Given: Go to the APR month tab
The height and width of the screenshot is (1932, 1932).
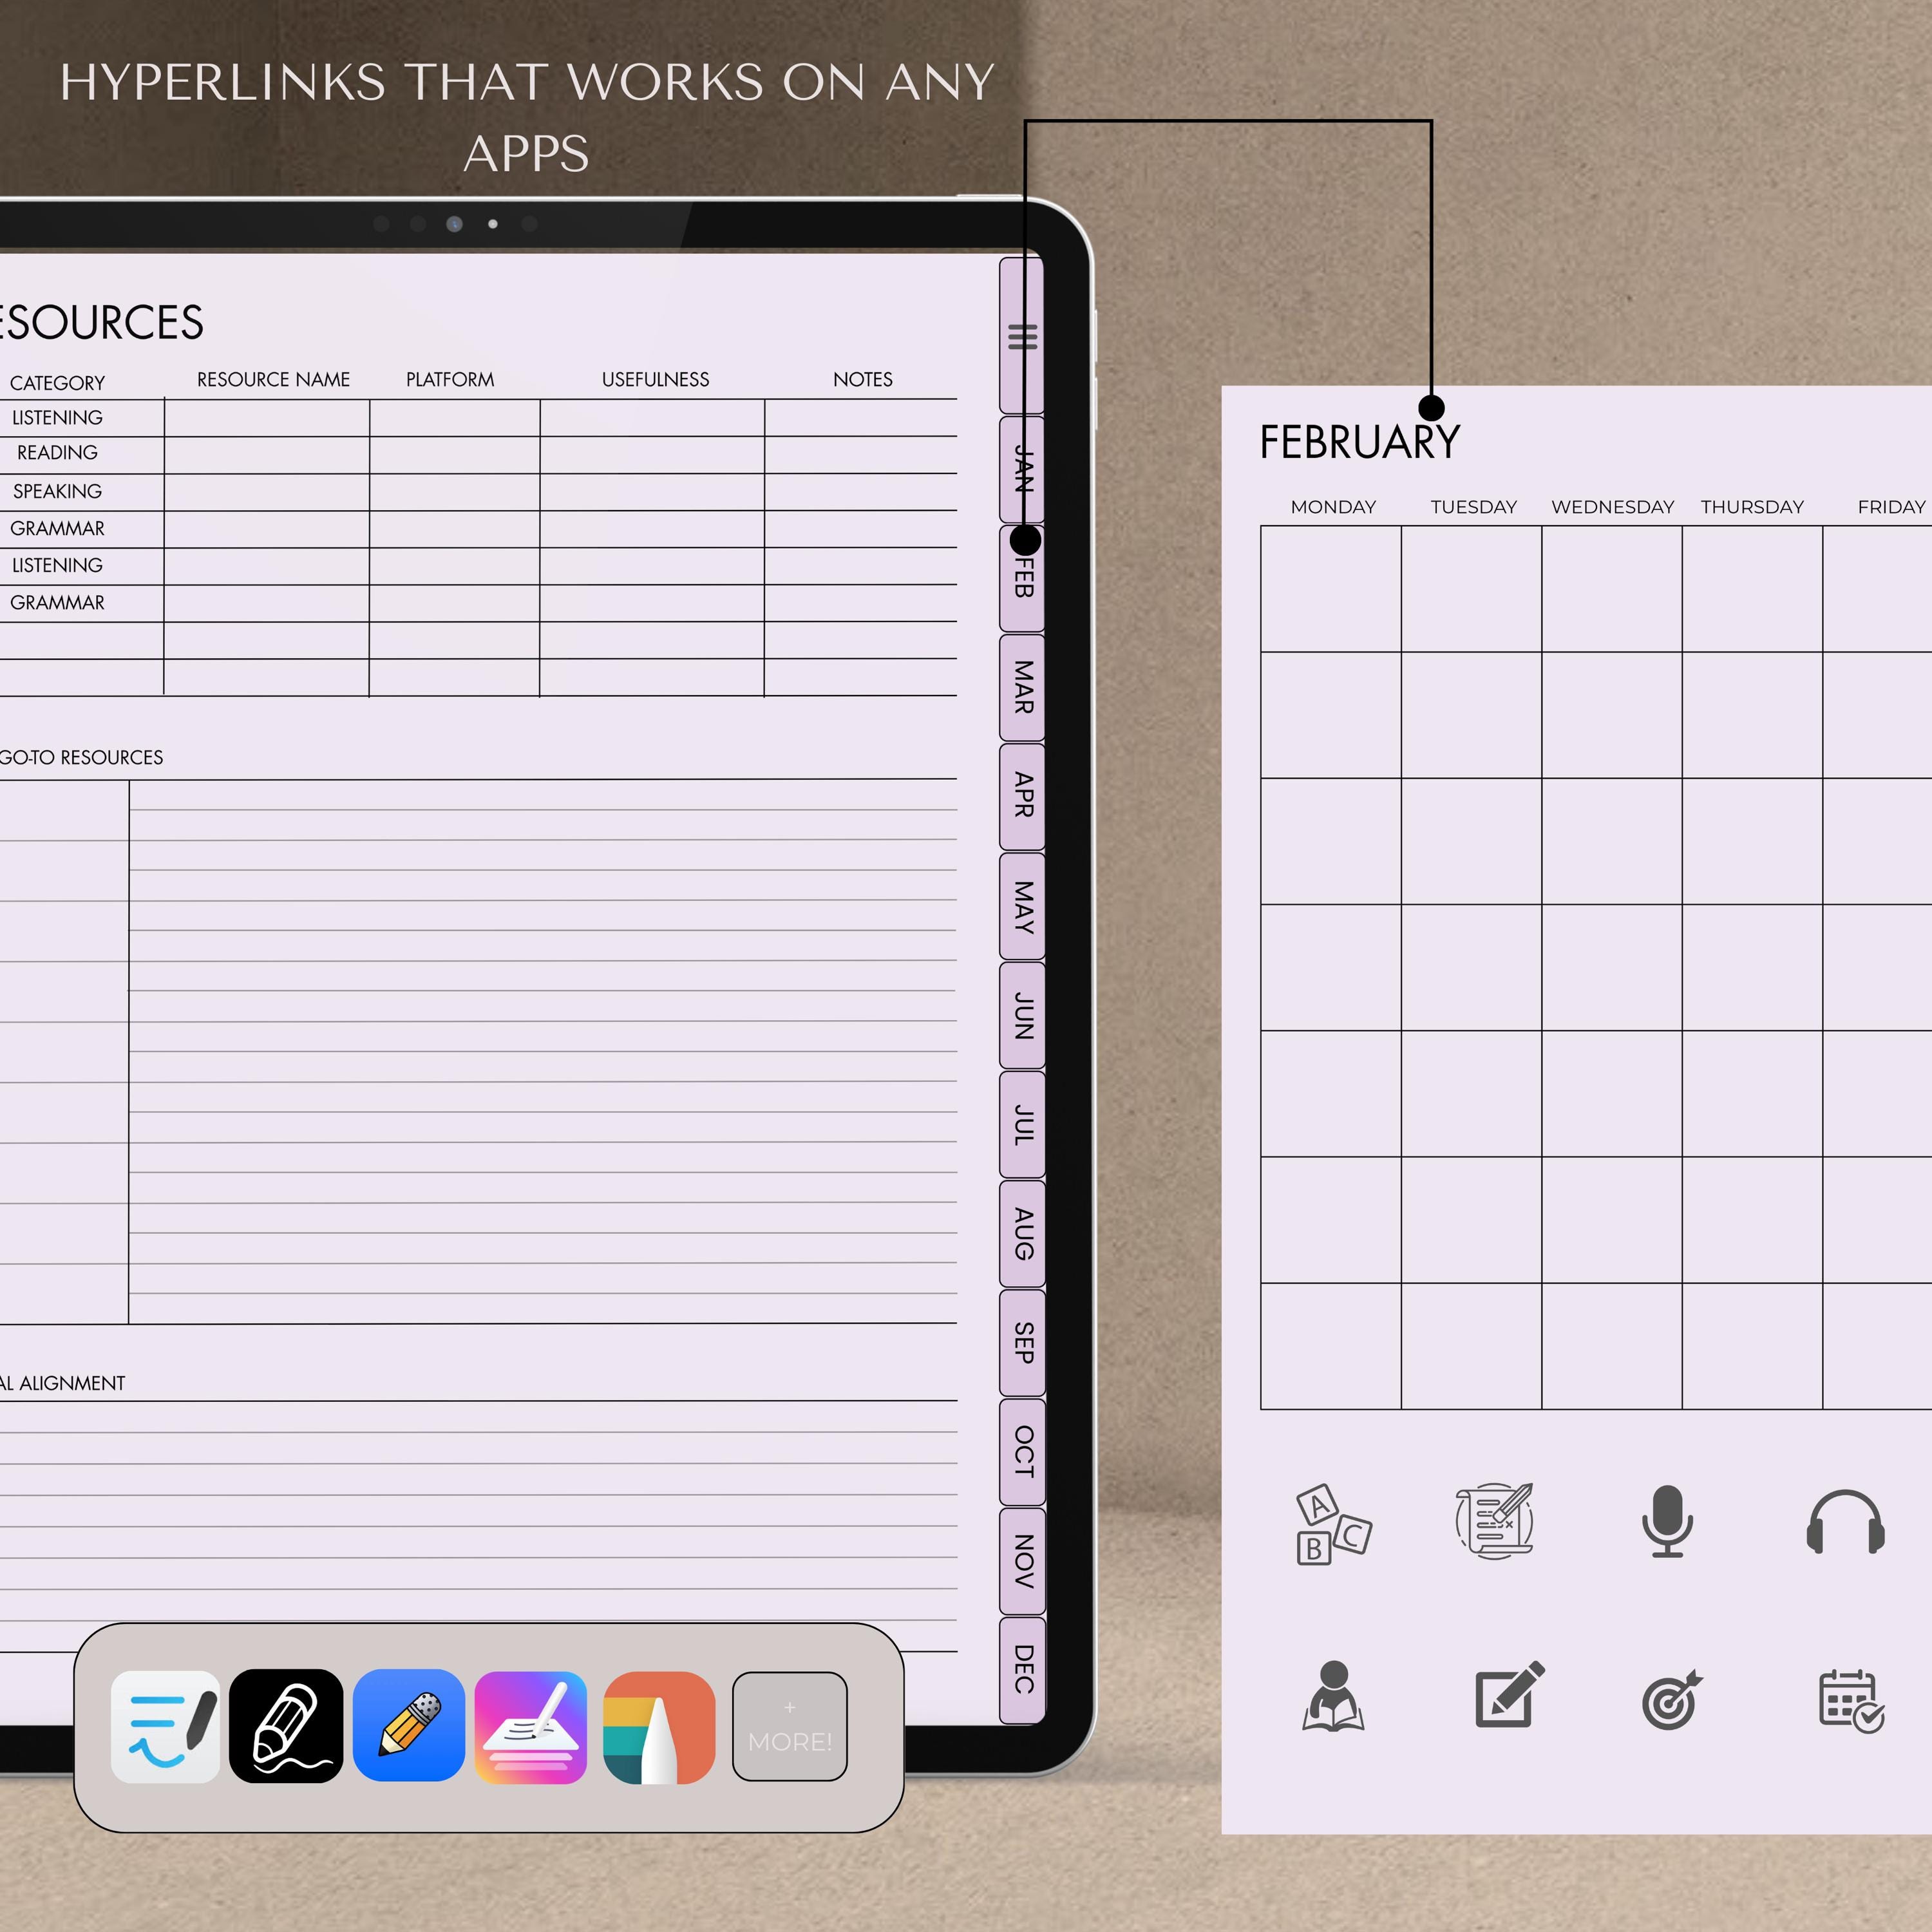Looking at the screenshot, I should coord(1022,796).
